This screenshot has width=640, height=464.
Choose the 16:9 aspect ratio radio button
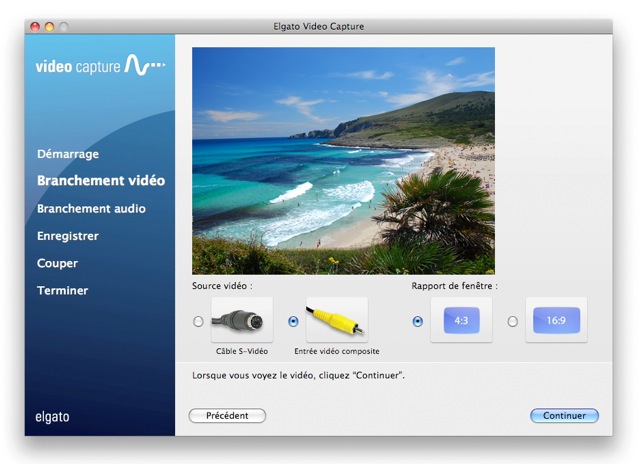point(513,322)
